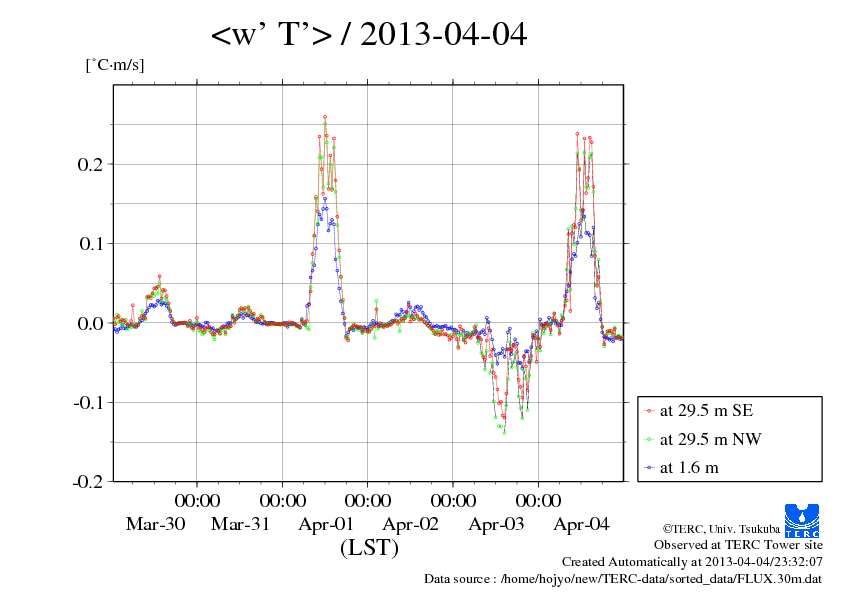Click the TERC logo icon
The image size is (842, 595).
point(802,520)
